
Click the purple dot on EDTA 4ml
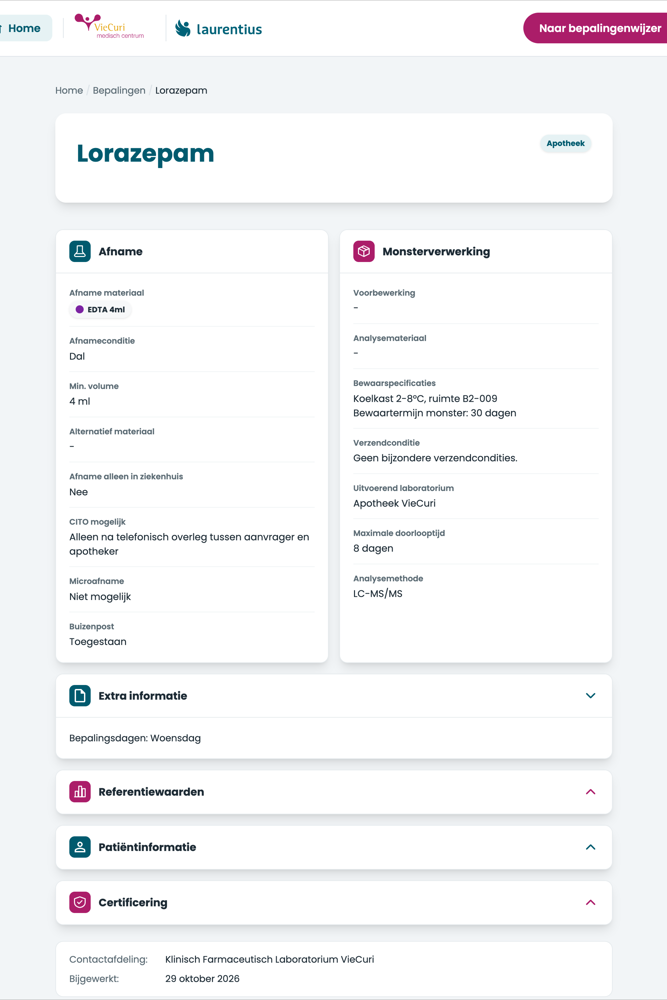point(80,309)
